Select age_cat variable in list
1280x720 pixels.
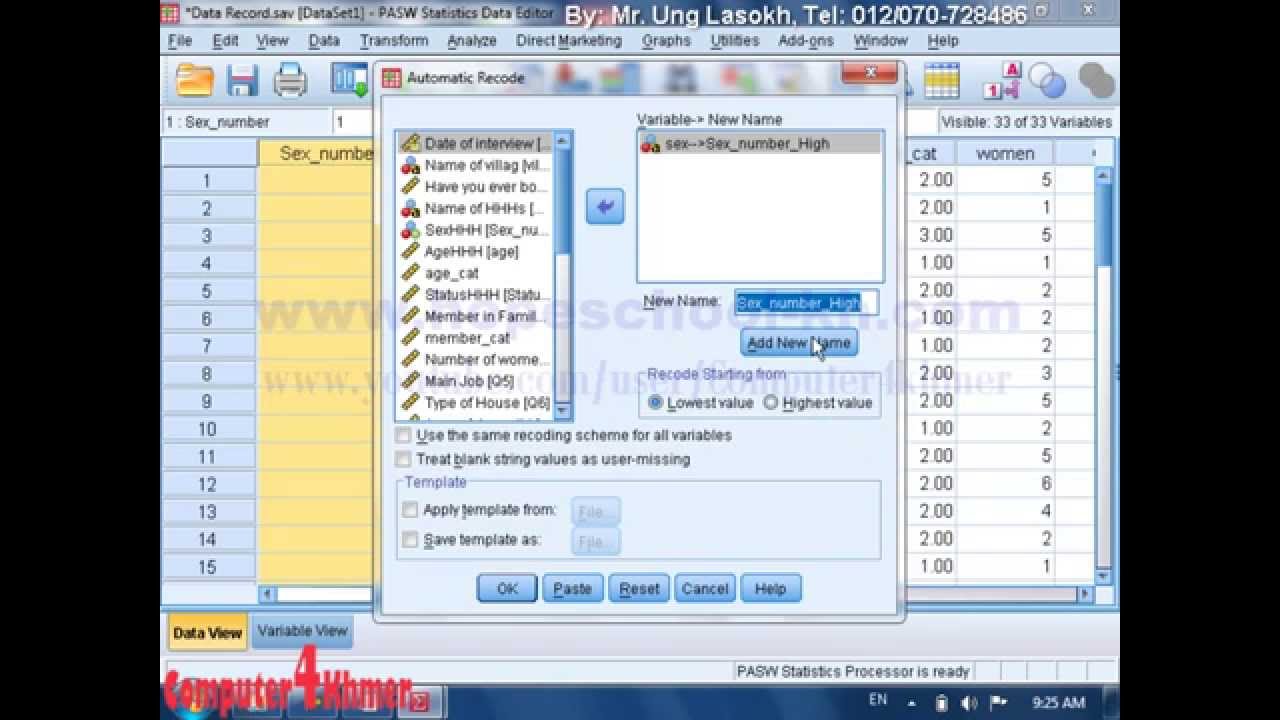click(x=441, y=273)
